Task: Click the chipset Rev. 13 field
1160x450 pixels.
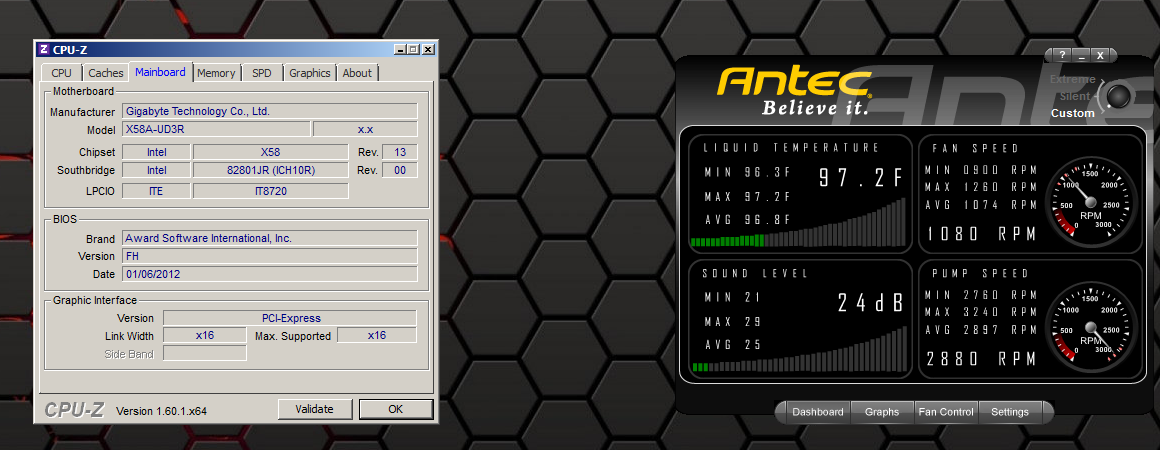Action: click(399, 152)
